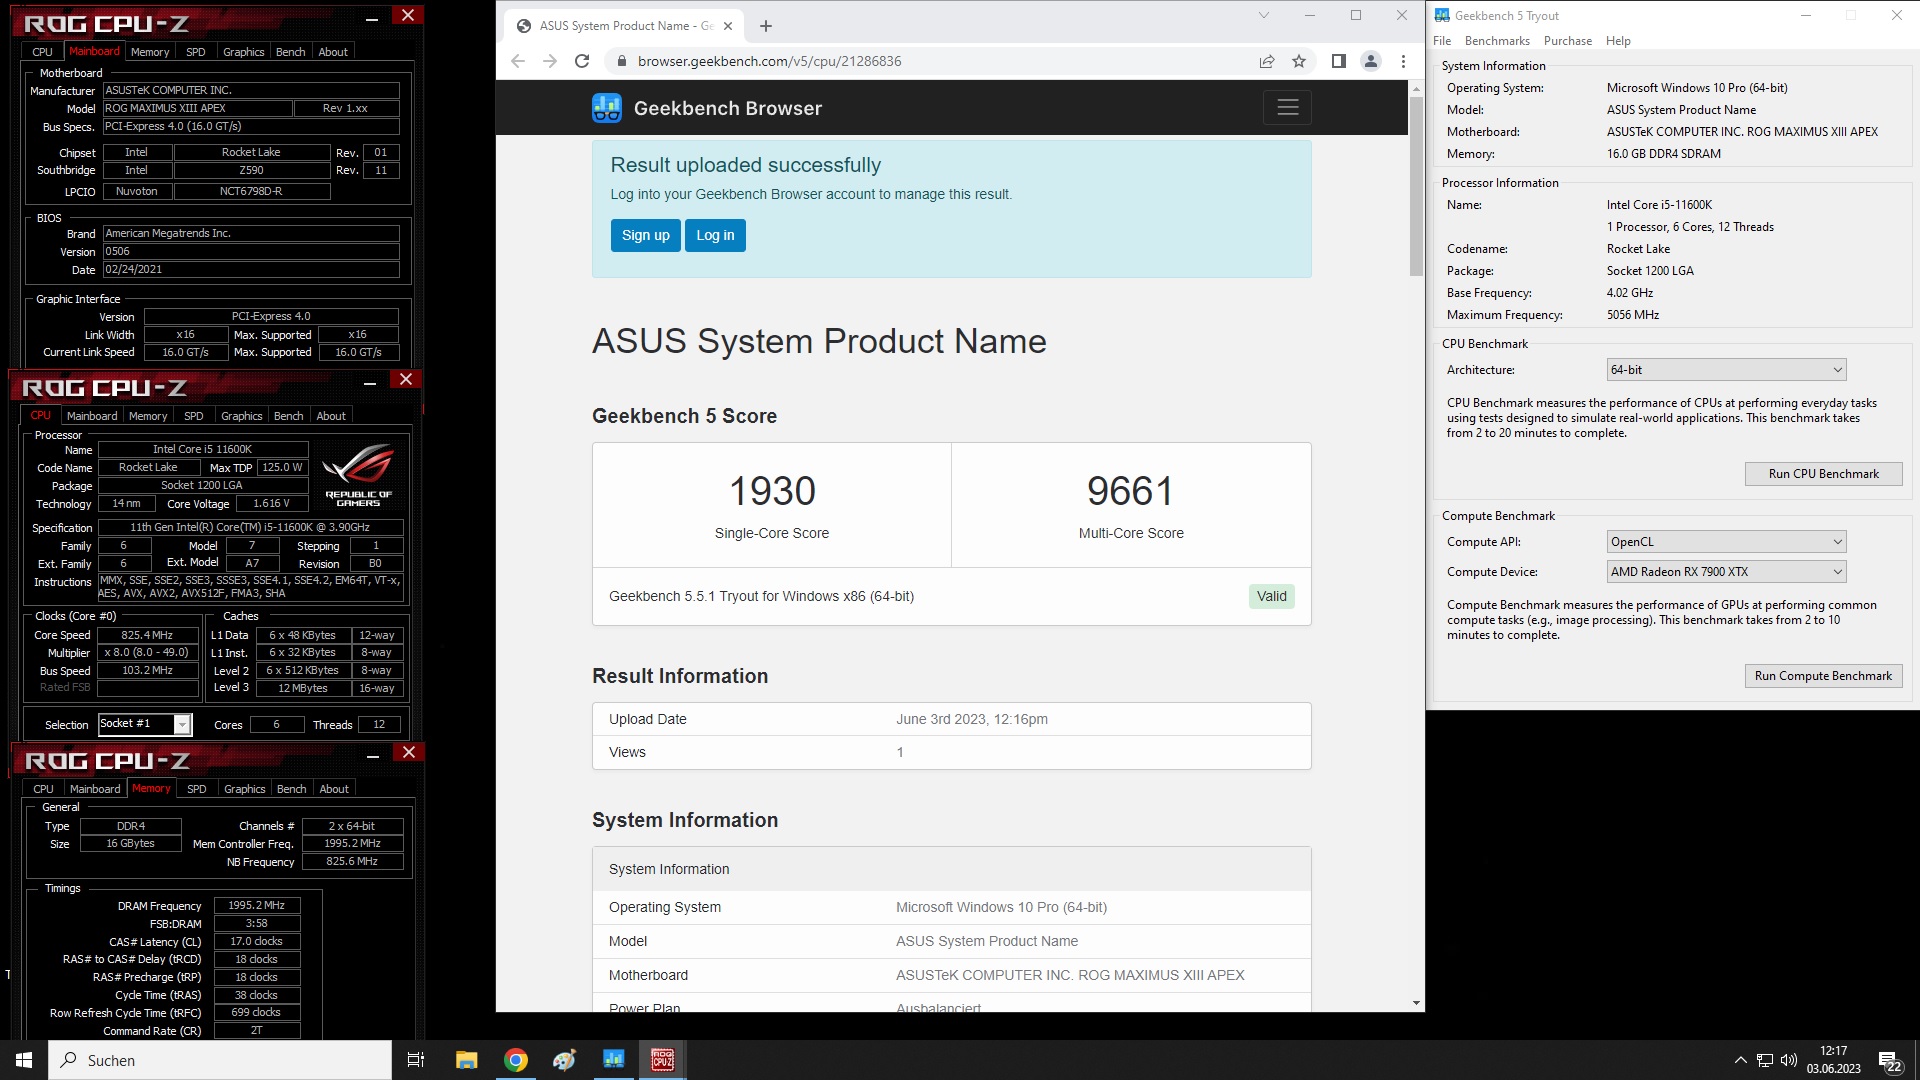Open the Architecture 64-bit dropdown
This screenshot has width=1920, height=1080.
click(x=1726, y=370)
